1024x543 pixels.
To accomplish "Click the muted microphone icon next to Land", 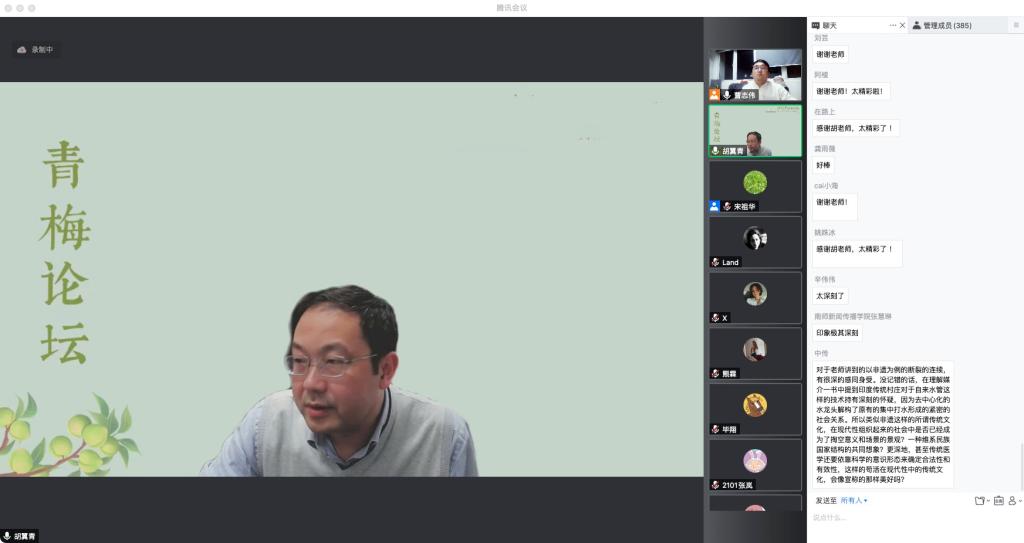I will 715,262.
